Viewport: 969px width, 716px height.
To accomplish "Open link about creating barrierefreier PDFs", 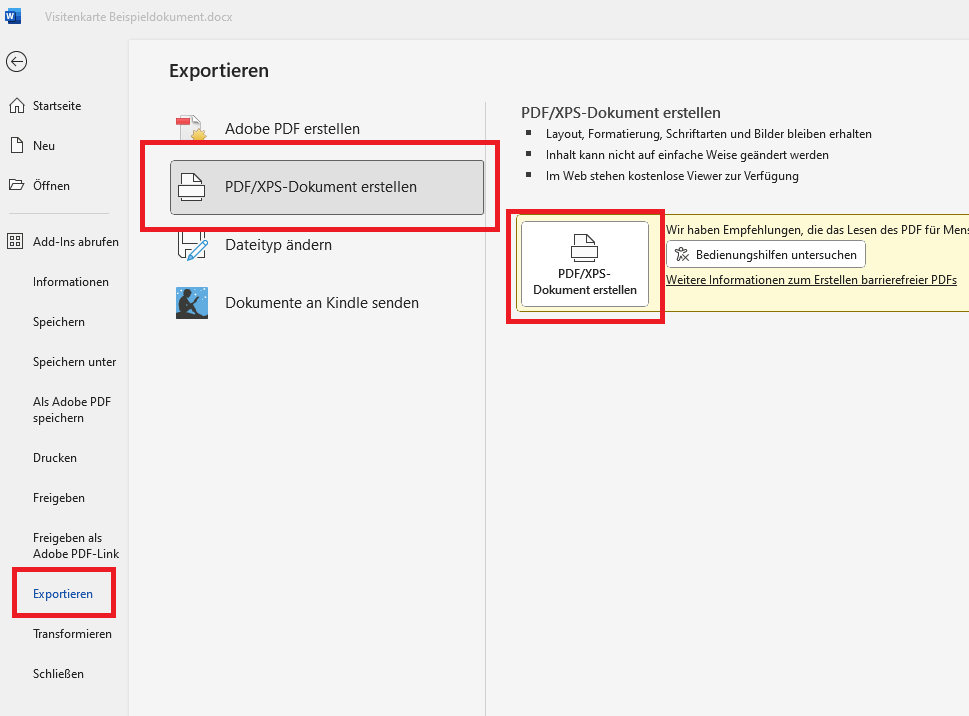I will pos(811,280).
